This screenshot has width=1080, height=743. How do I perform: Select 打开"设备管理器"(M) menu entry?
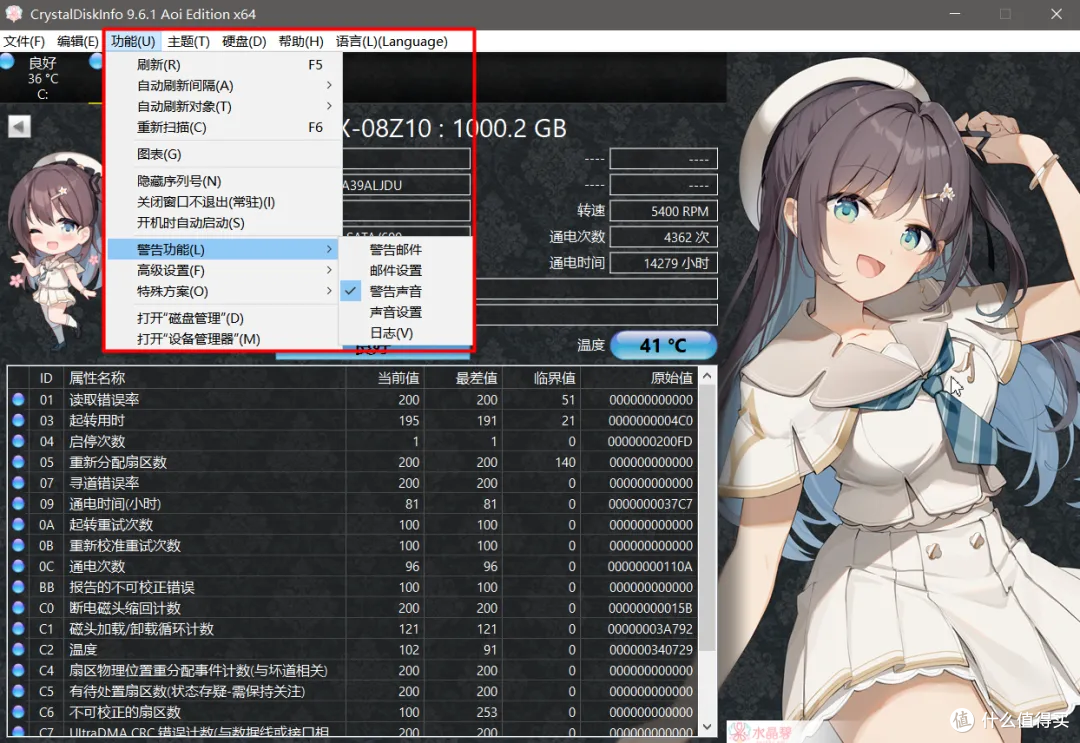coord(225,339)
